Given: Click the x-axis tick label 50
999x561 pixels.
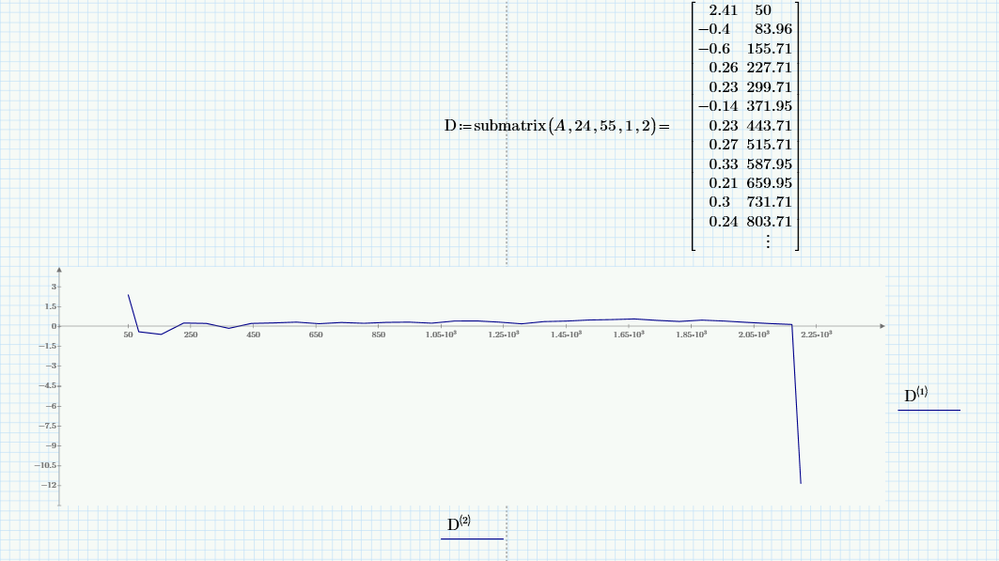Looking at the screenshot, I should [x=128, y=334].
